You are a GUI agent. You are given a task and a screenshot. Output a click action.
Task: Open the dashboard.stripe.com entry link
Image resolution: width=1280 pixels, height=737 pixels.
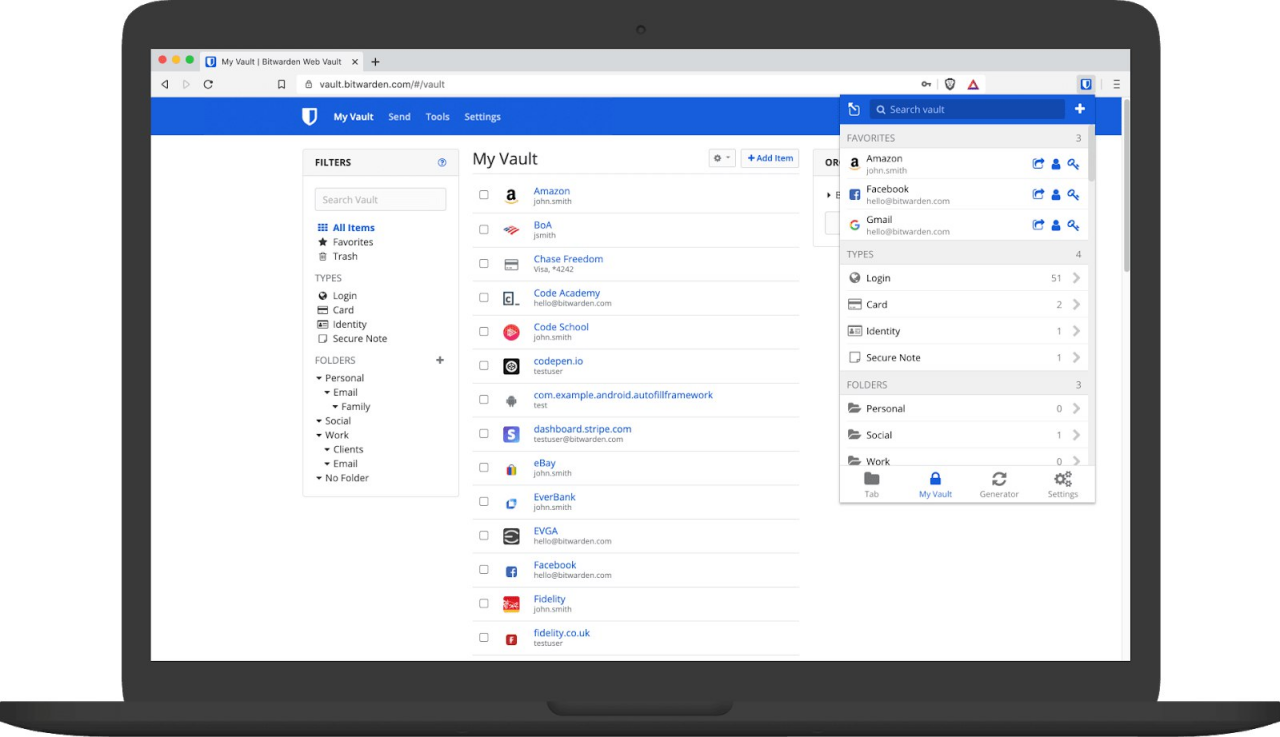pyautogui.click(x=582, y=429)
